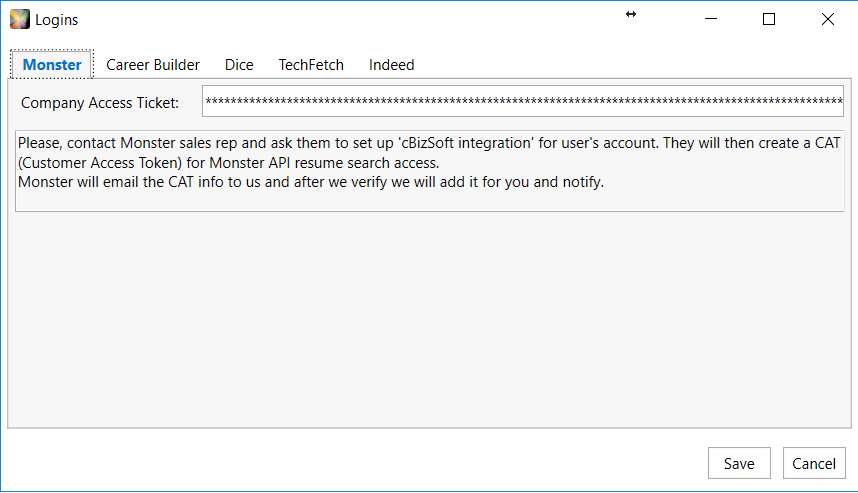Click the Company Access Ticket label
858x493 pixels.
[100, 103]
